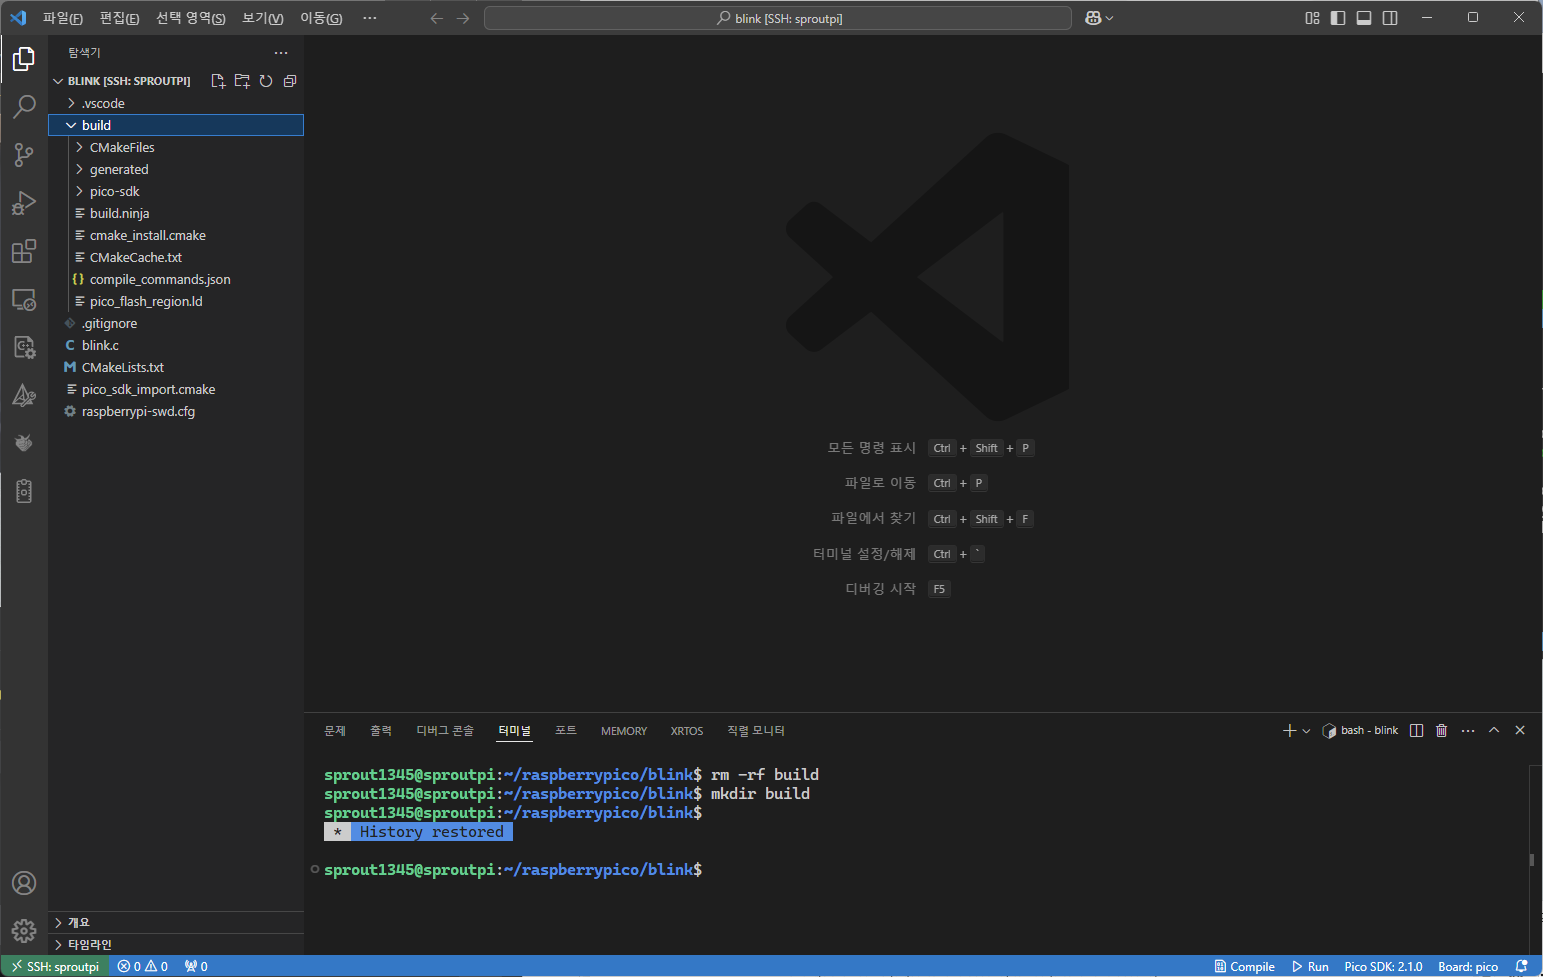Split the terminal pane
The width and height of the screenshot is (1543, 977).
[1416, 731]
